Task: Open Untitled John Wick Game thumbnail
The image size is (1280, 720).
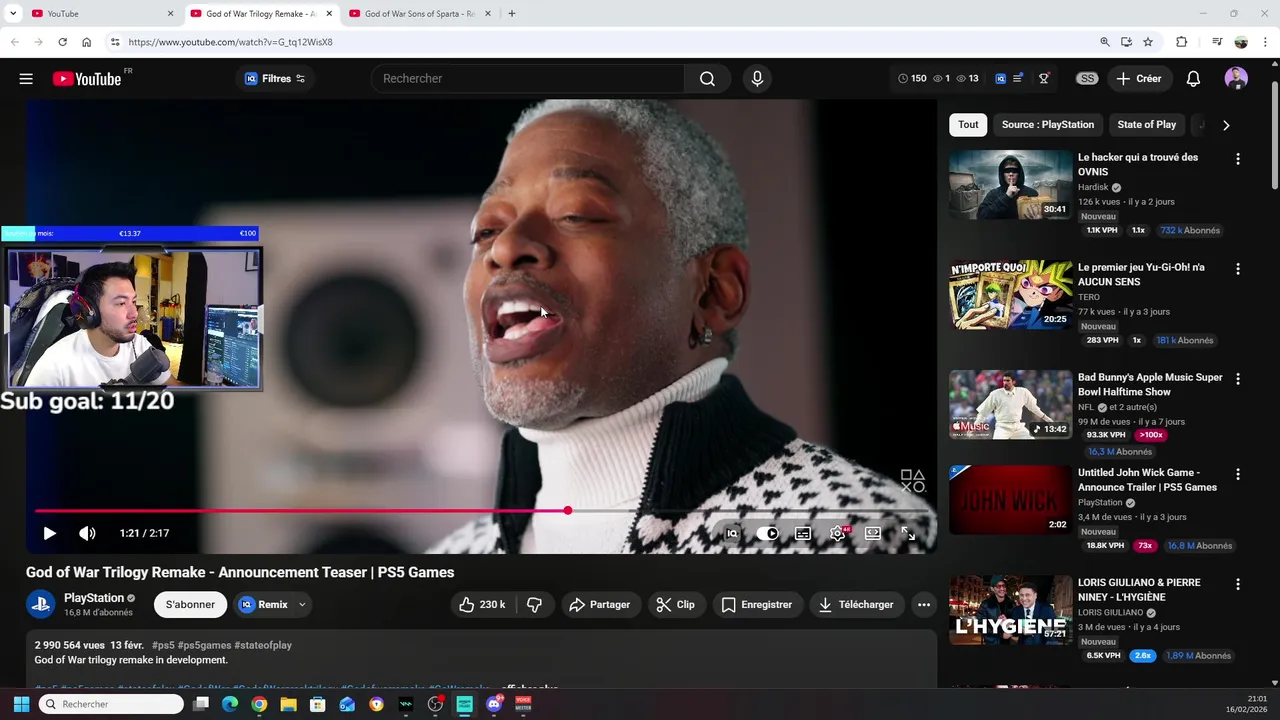Action: pos(1010,500)
